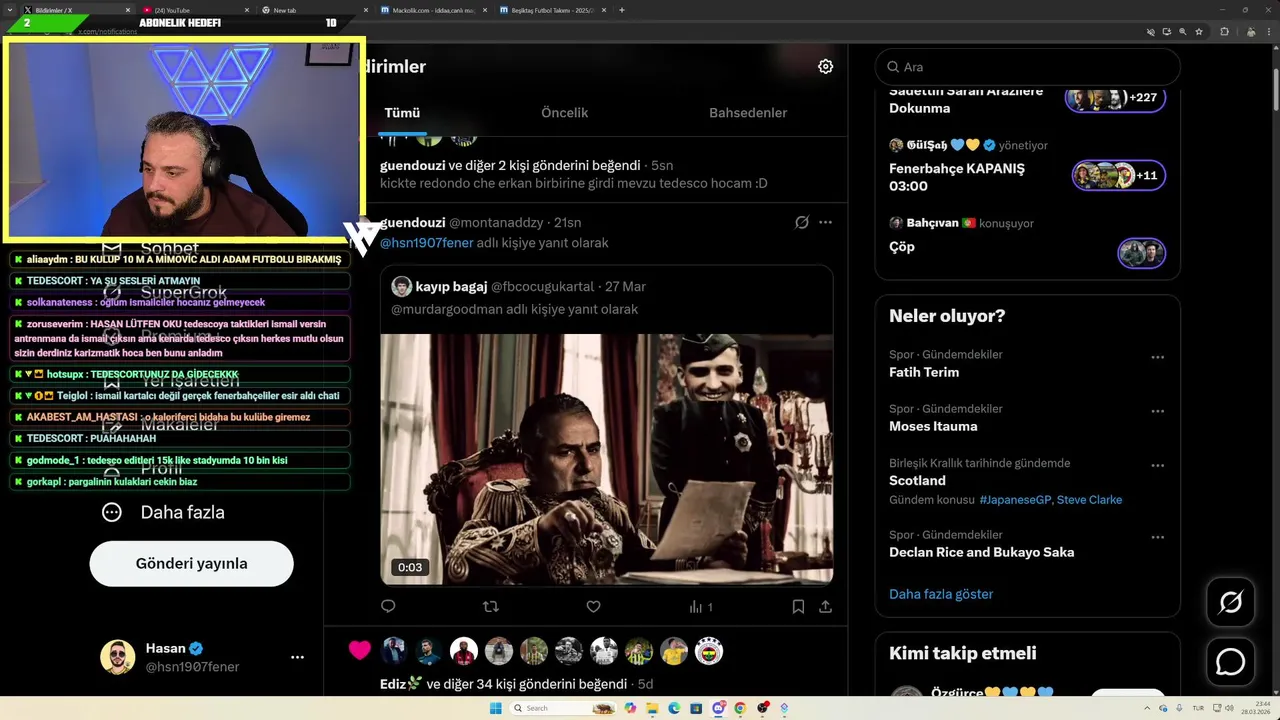Play the quoted video thumbnail
The width and height of the screenshot is (1280, 720).
606,459
